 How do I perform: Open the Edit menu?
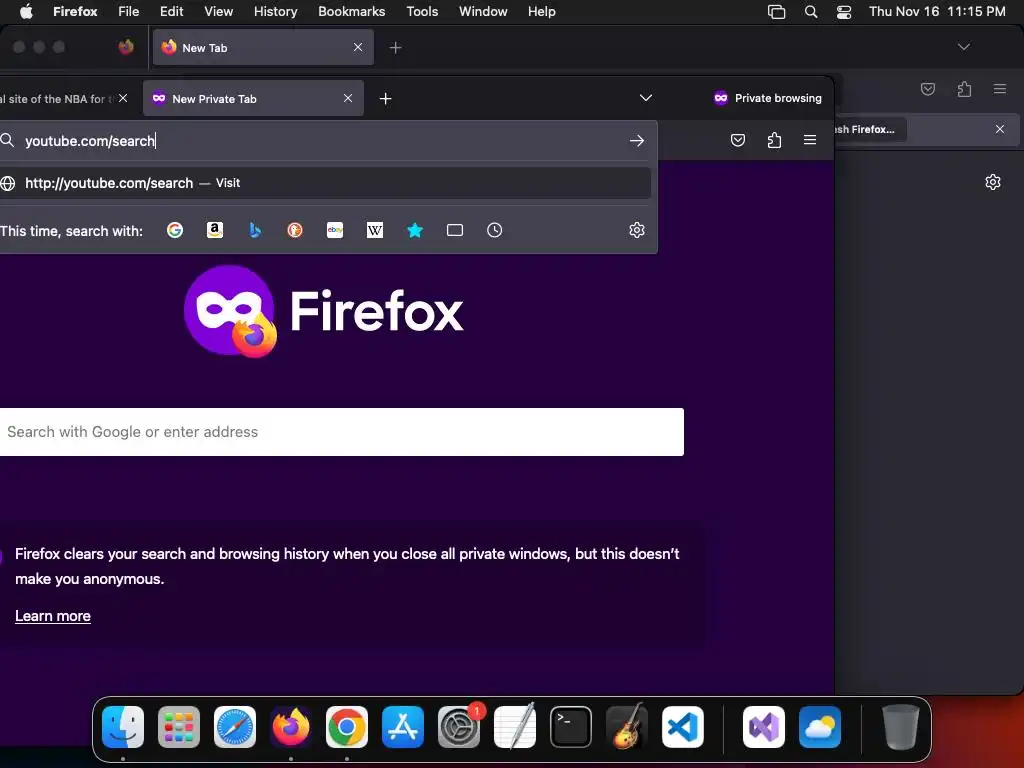click(x=171, y=12)
